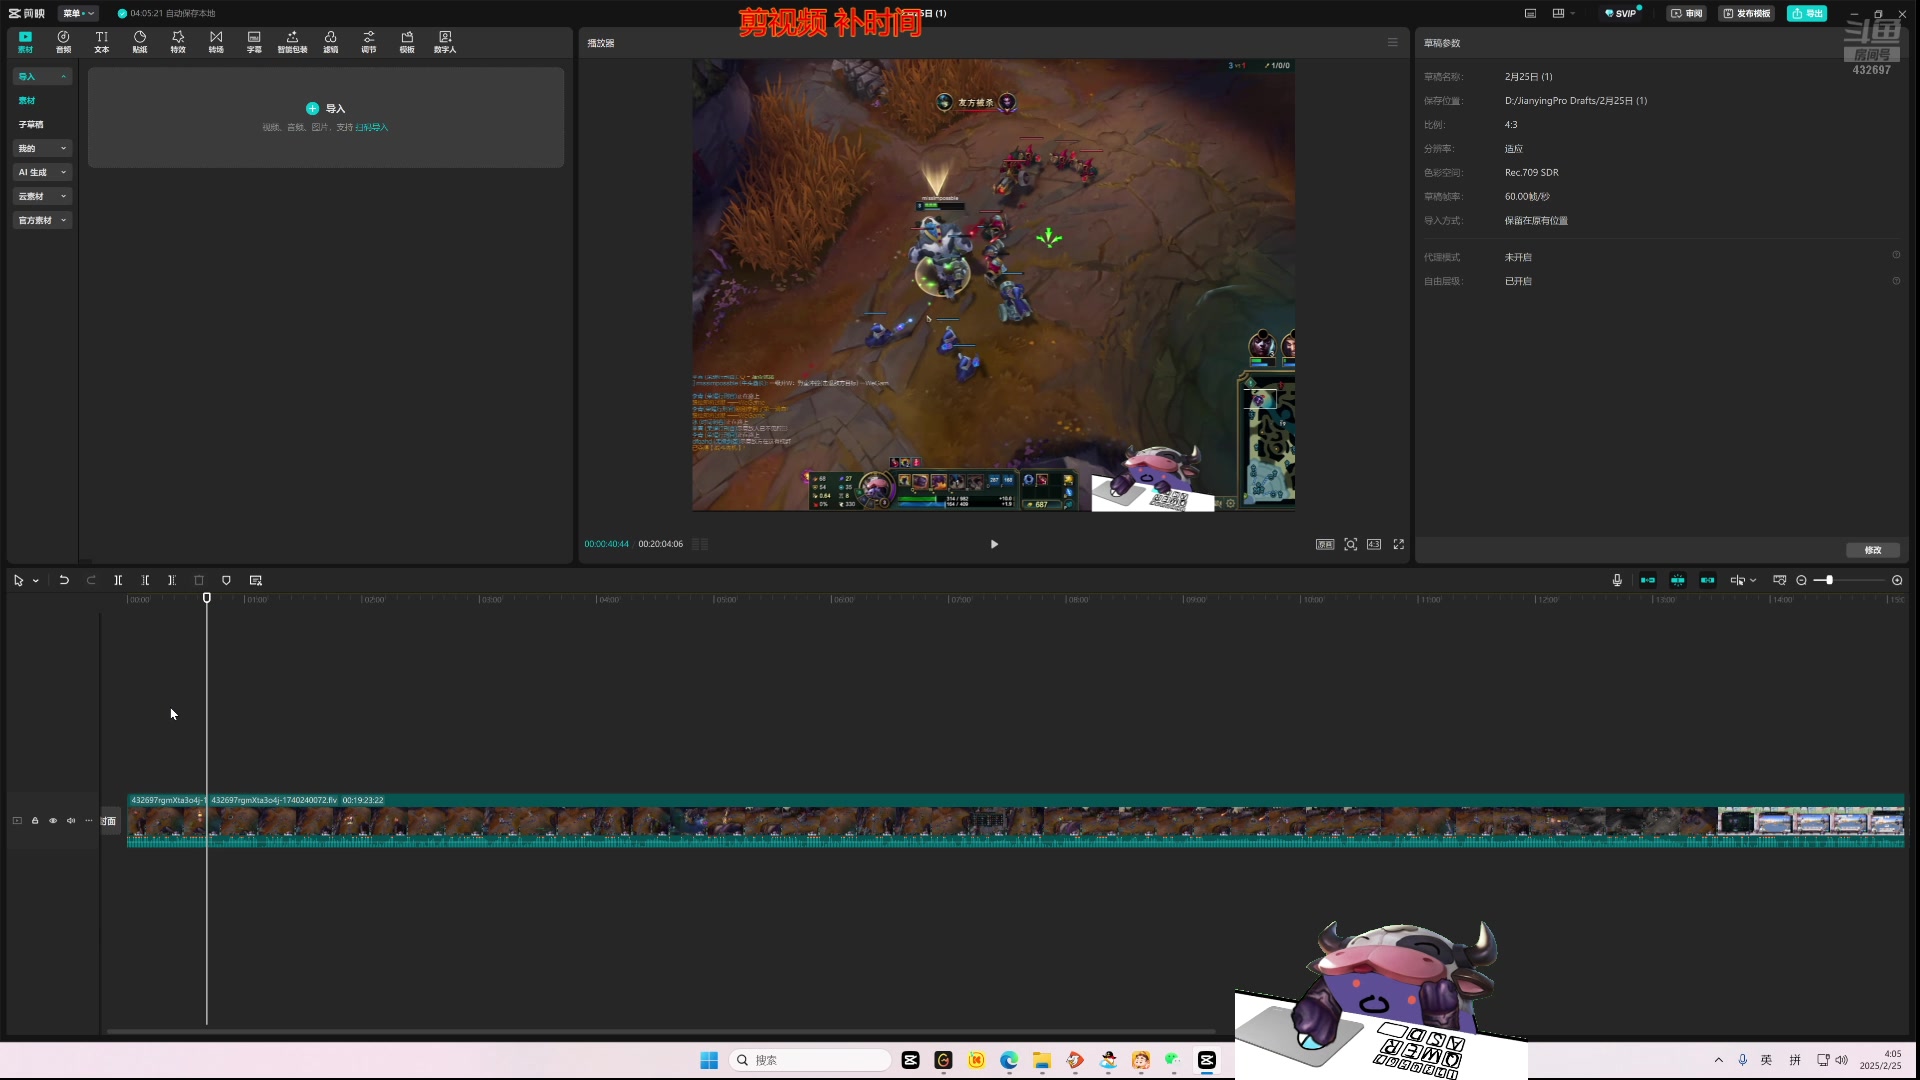Click the 审阅 review button
The image size is (1920, 1080).
(x=1686, y=13)
